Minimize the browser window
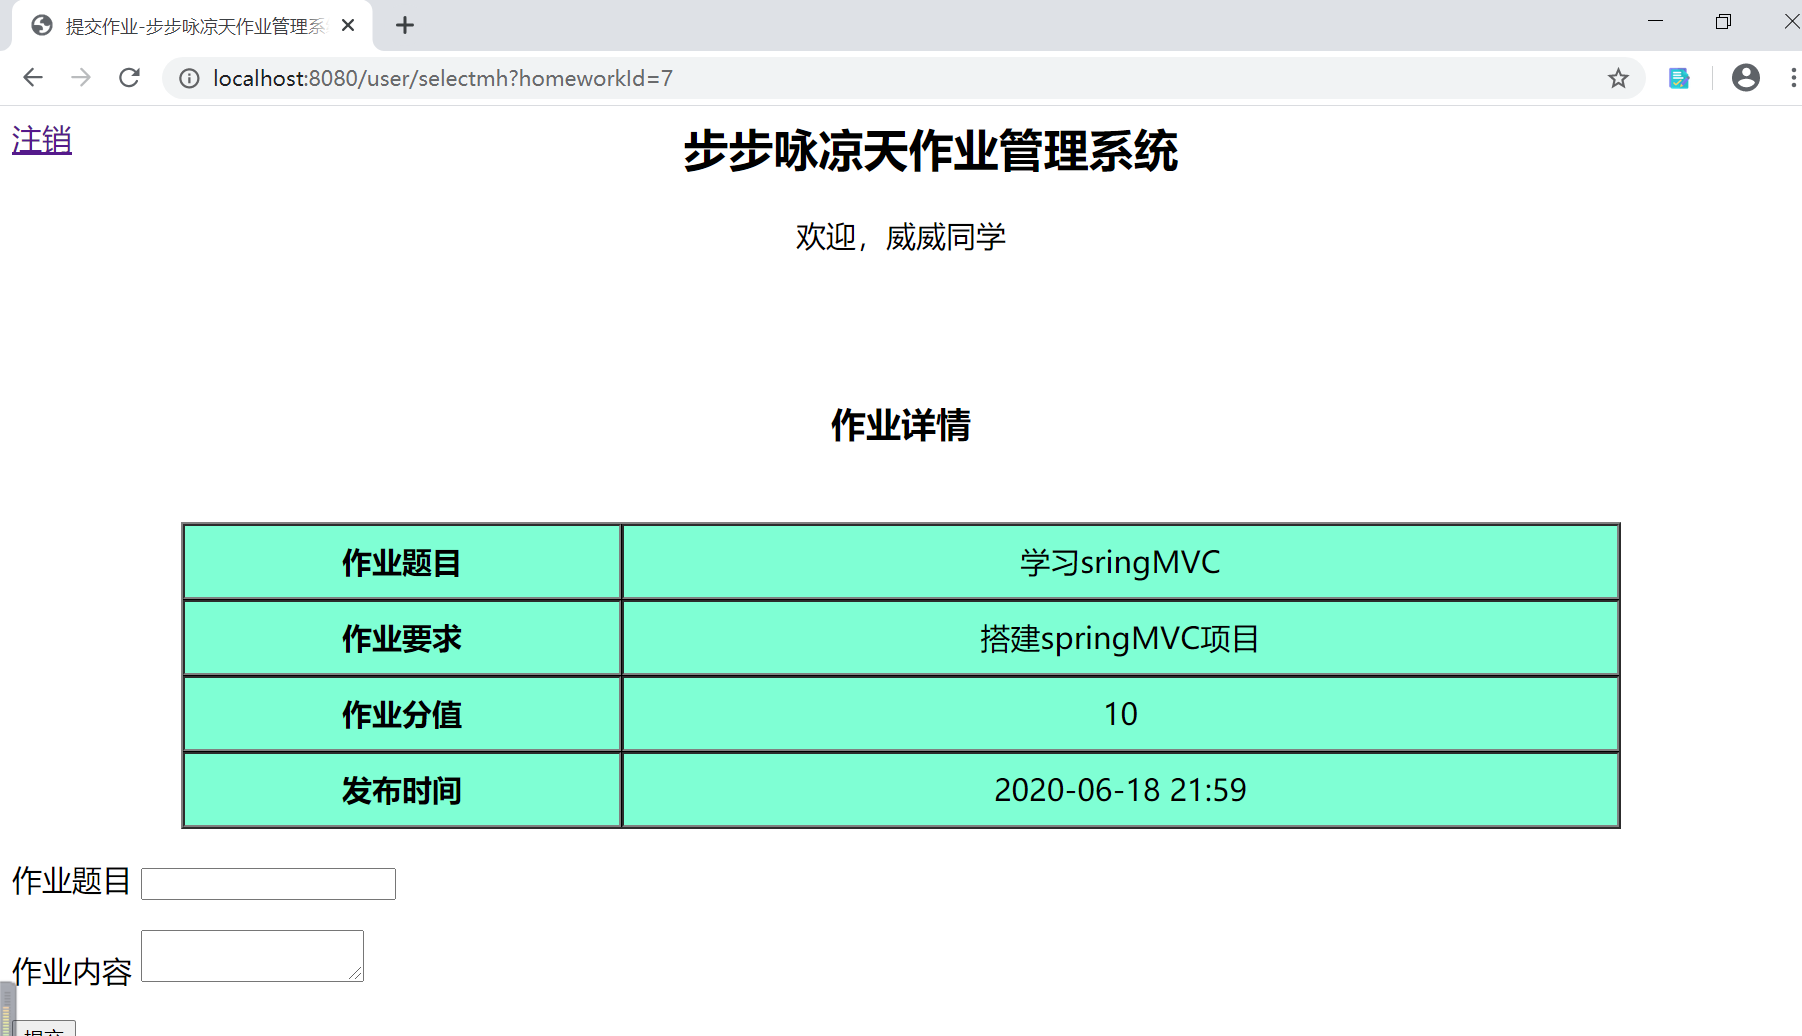The image size is (1802, 1036). pos(1655,21)
